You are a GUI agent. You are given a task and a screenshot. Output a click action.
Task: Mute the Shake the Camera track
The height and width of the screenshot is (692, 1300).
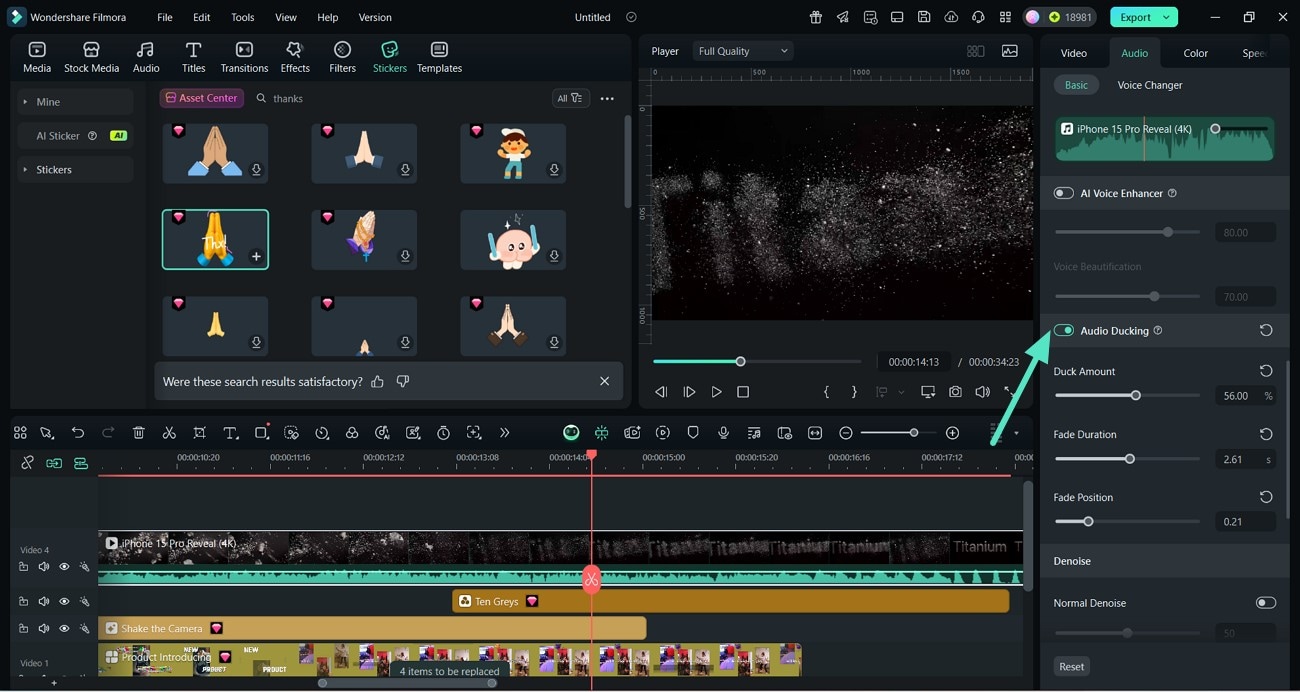pos(44,628)
